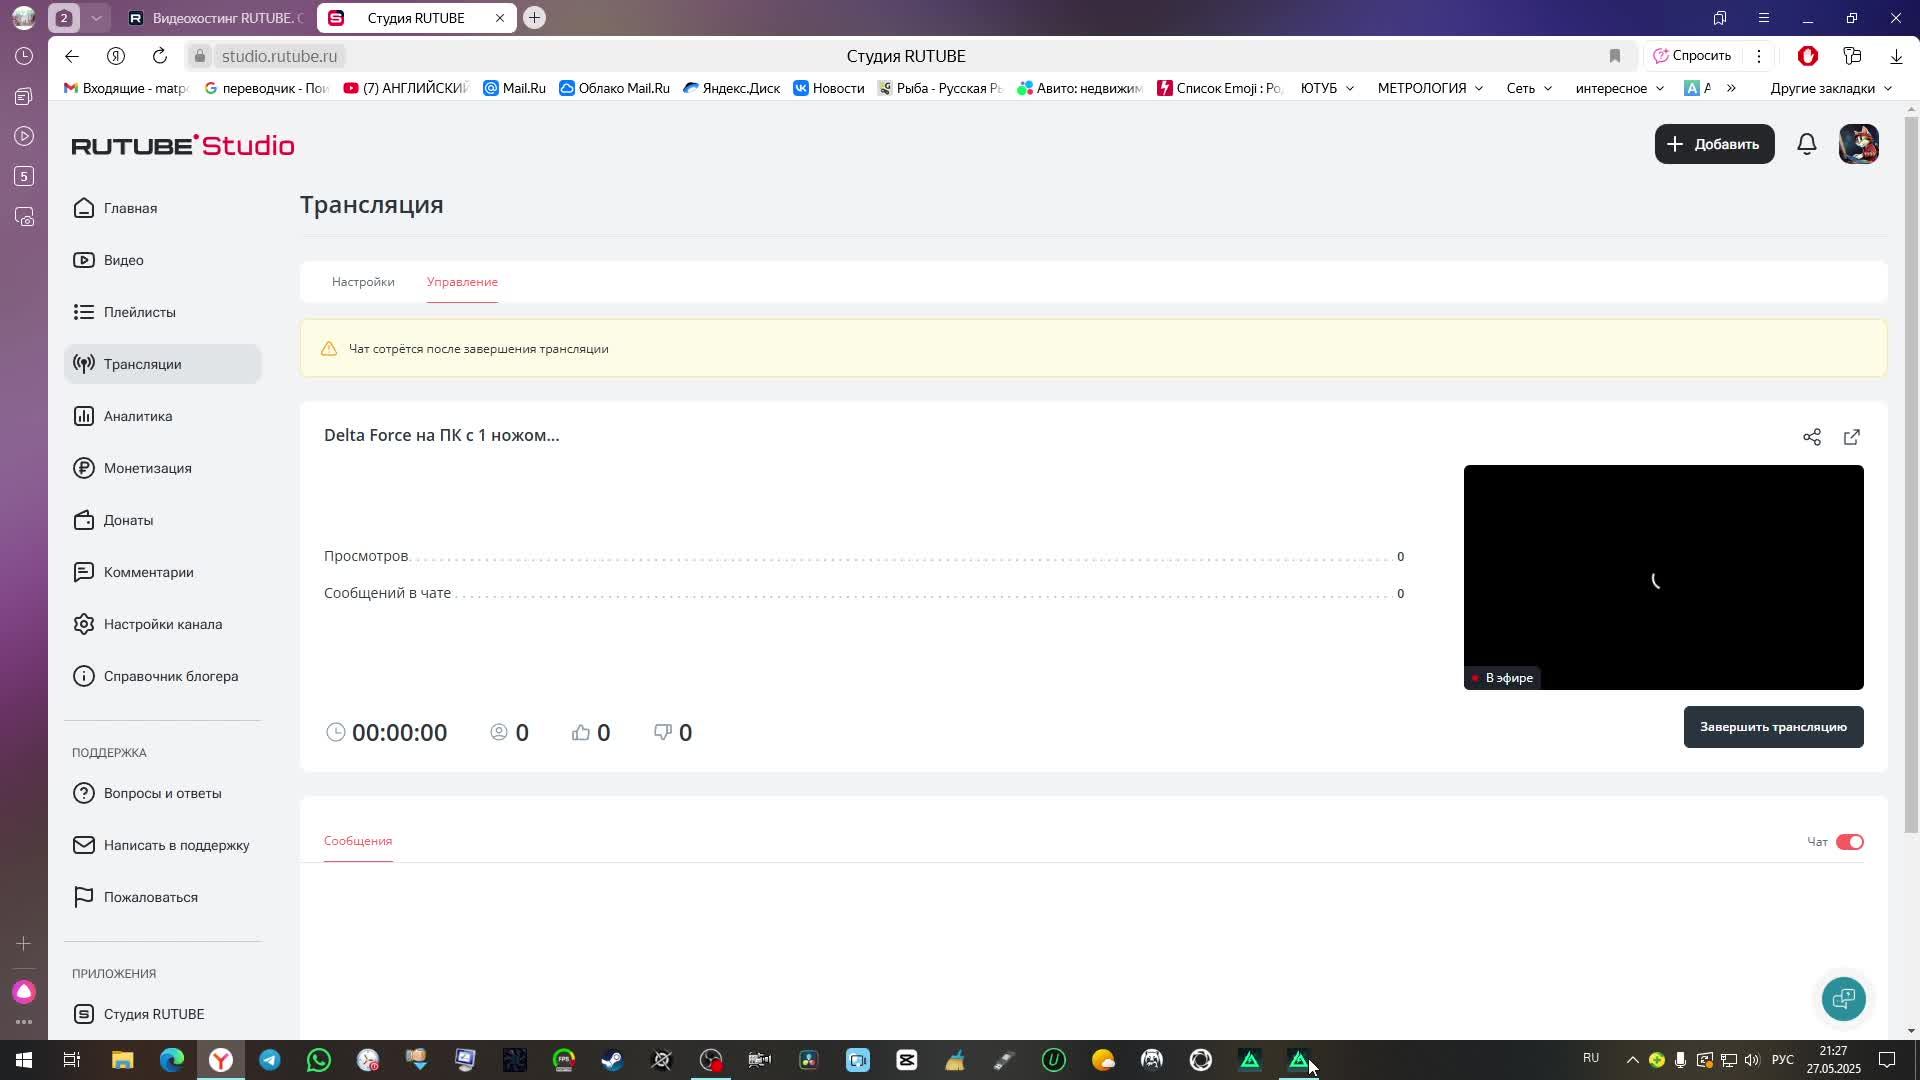Open Яндекс.Диск bookmark
The height and width of the screenshot is (1080, 1920).
coord(731,88)
